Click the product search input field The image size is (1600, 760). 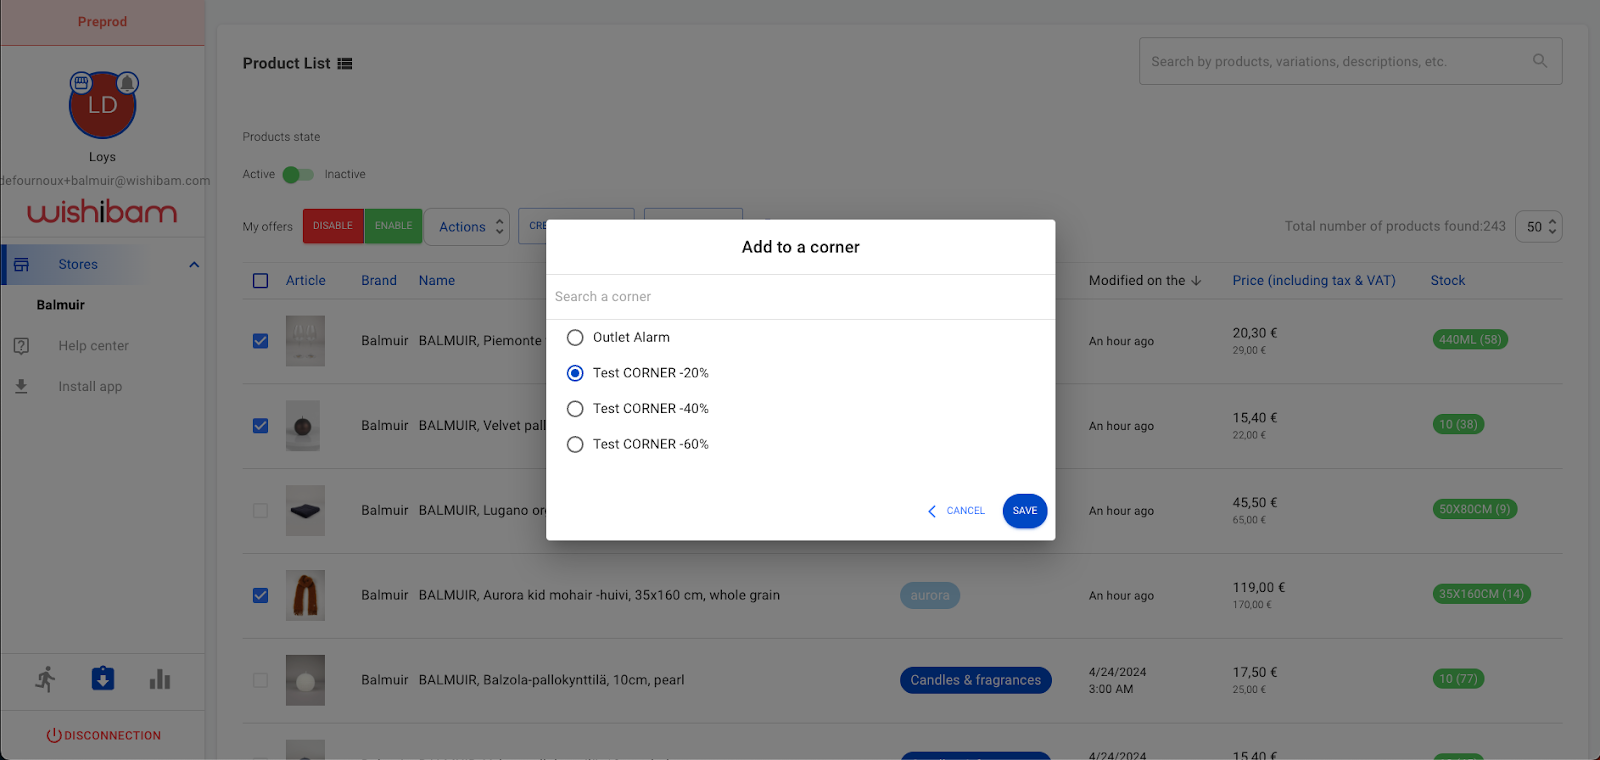[x=1350, y=62]
